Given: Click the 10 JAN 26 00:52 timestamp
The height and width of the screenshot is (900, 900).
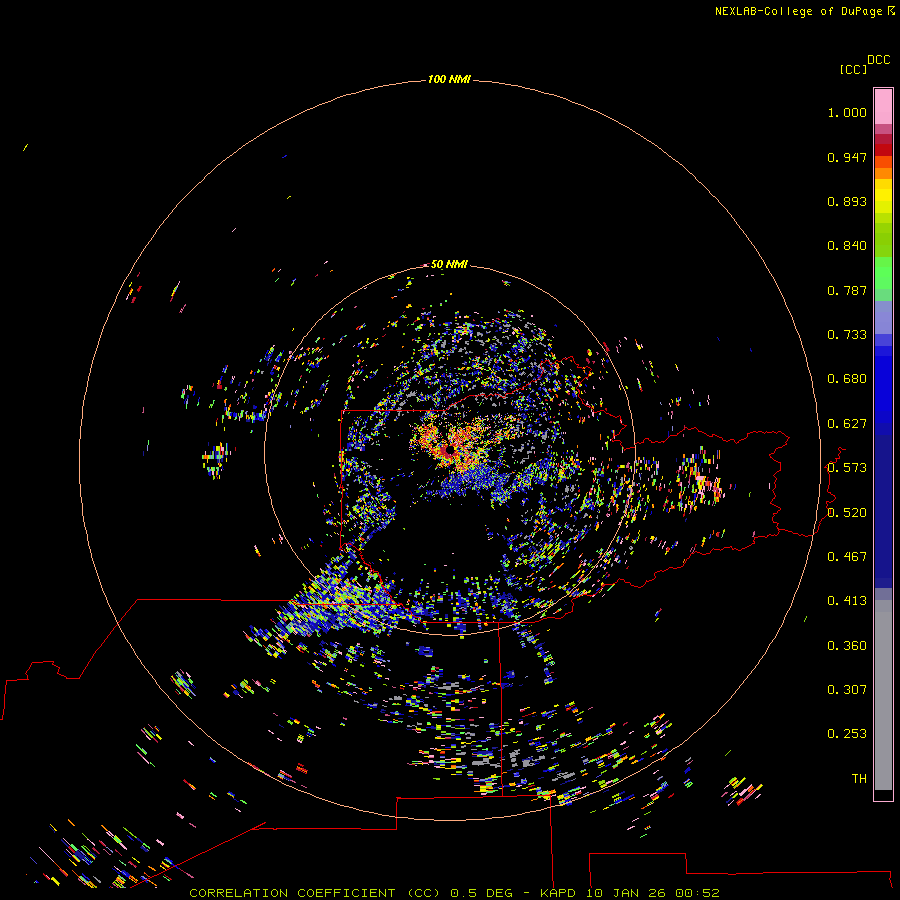Looking at the screenshot, I should pyautogui.click(x=653, y=893).
